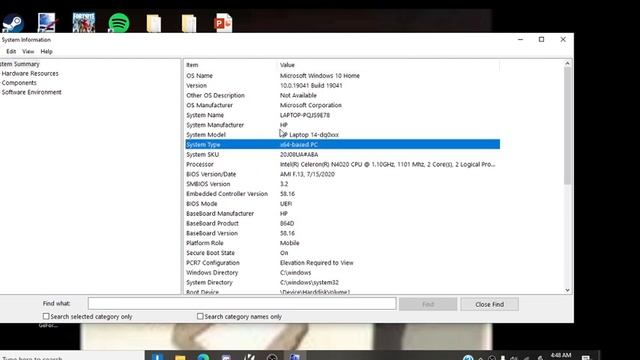Click the scroll down arrow of details list
Viewport: 640px width, 360px height.
click(x=567, y=290)
